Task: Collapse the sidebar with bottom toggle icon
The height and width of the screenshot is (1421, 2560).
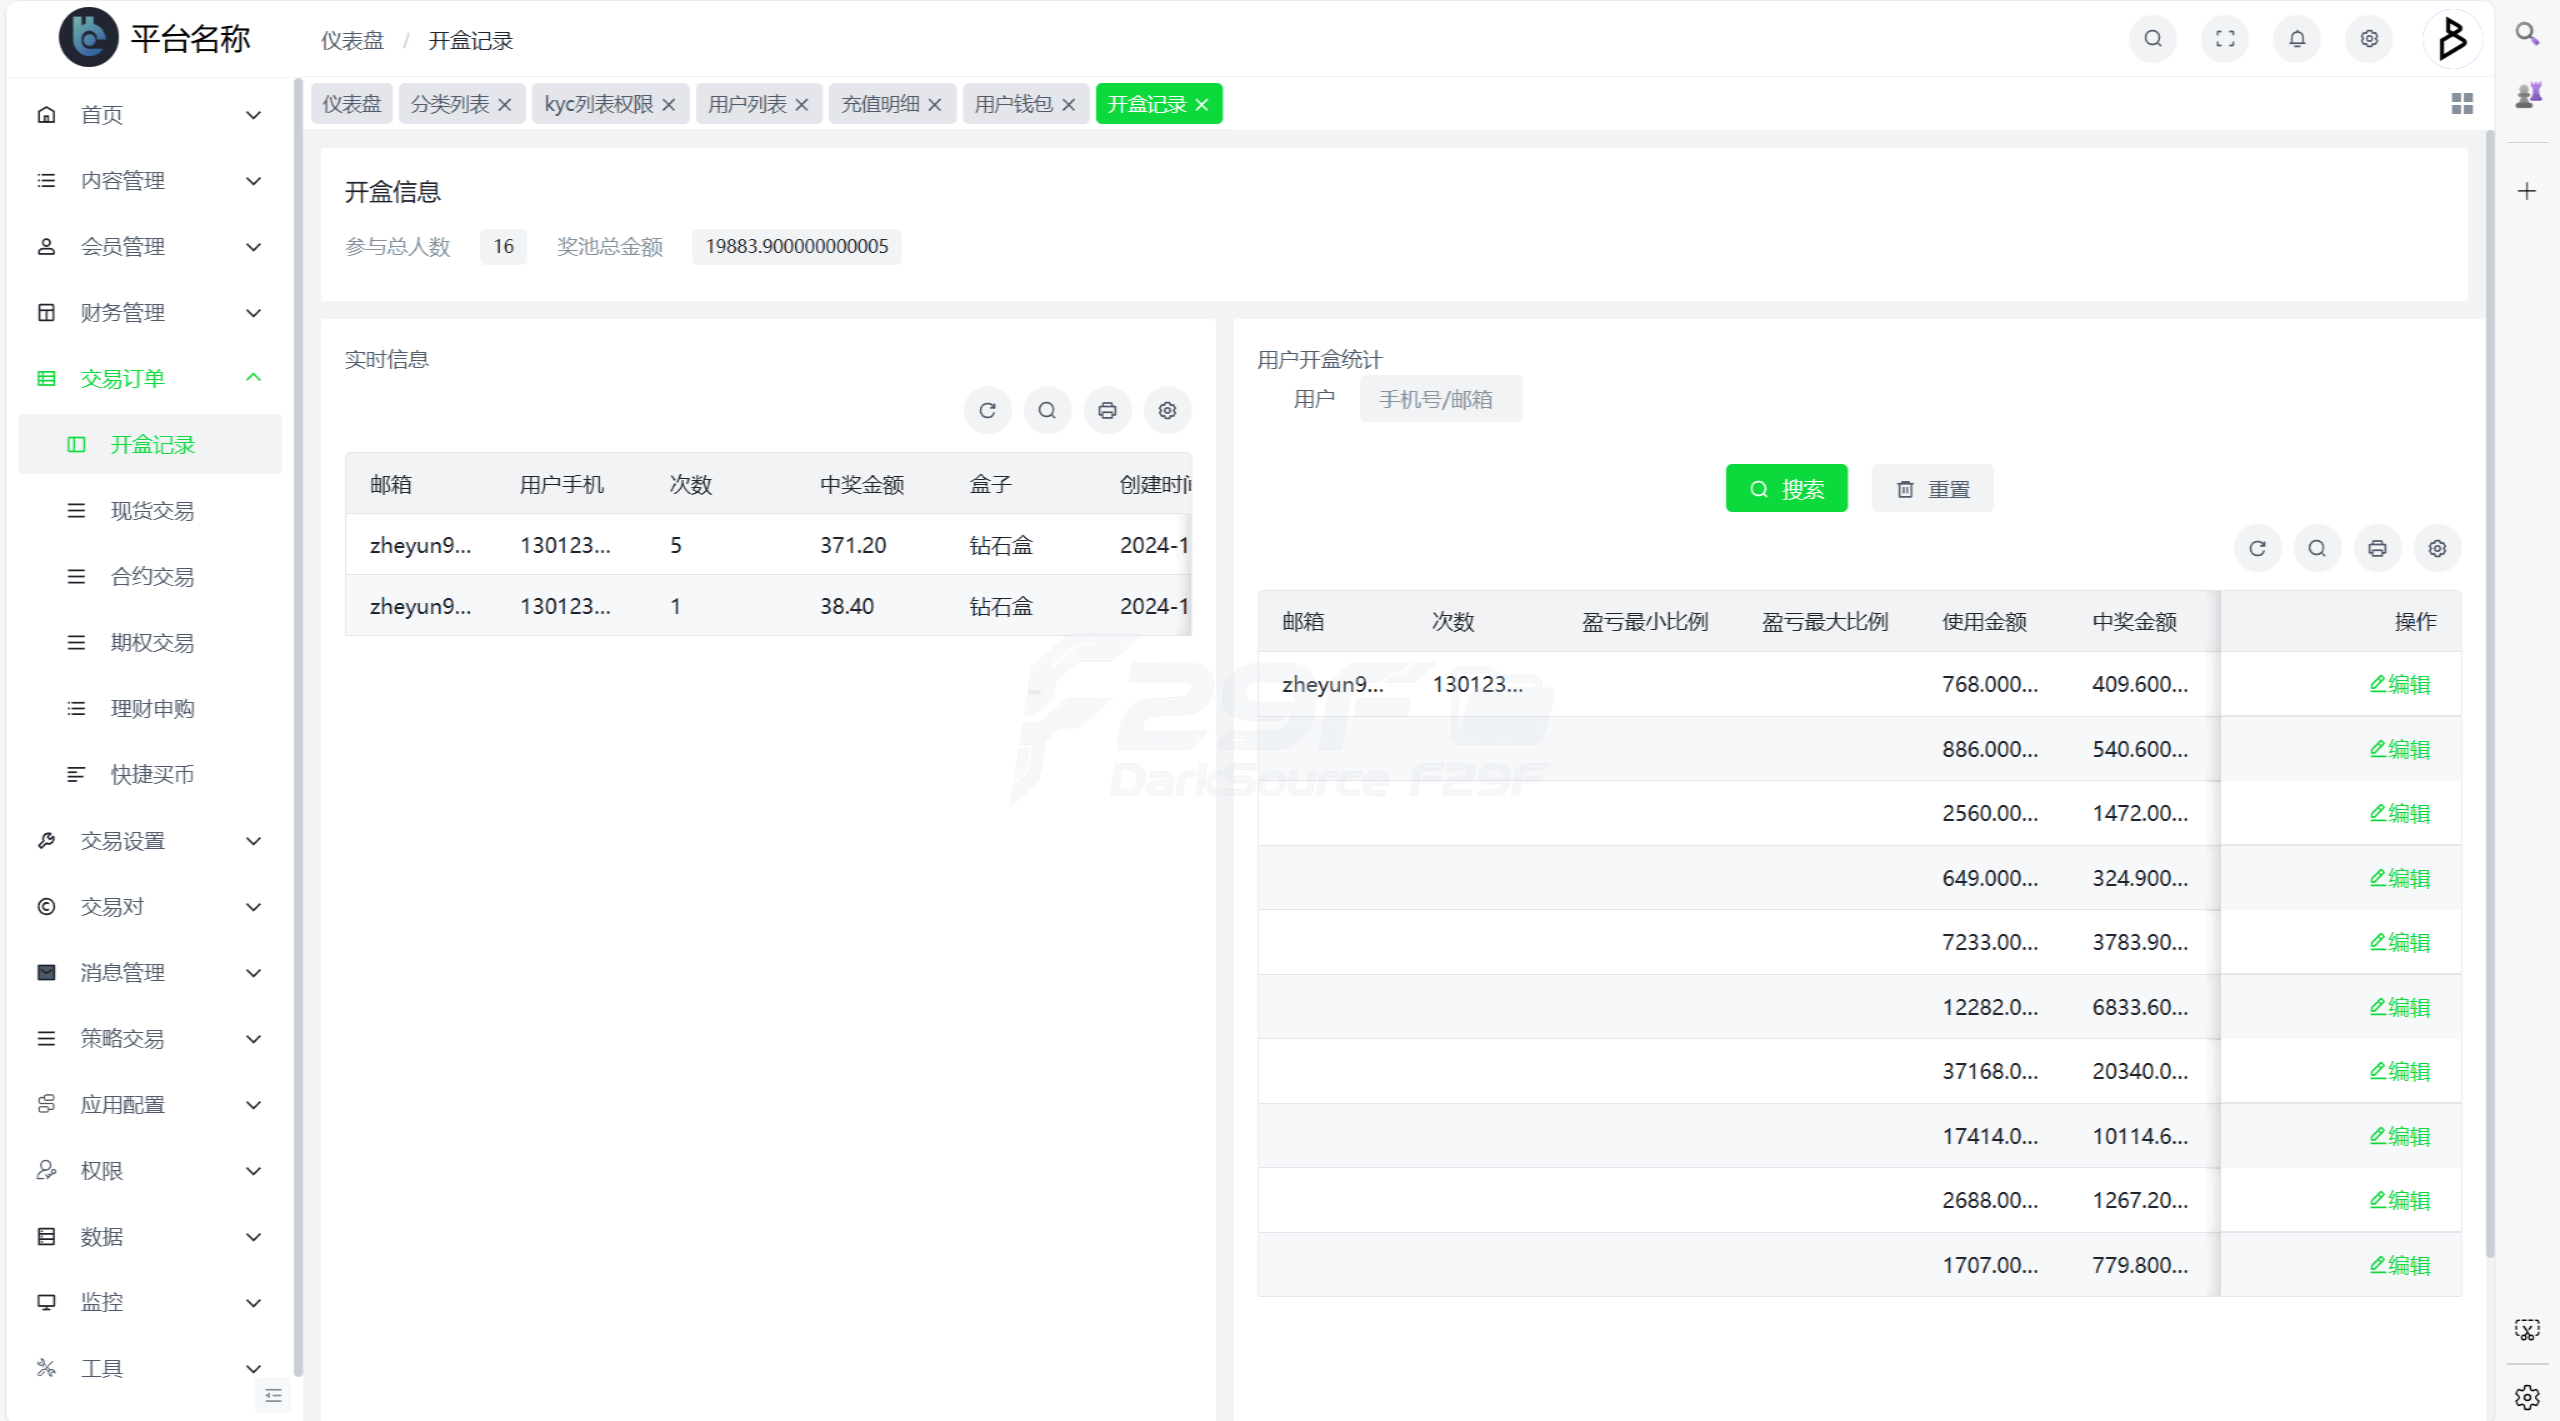Action: [273, 1395]
